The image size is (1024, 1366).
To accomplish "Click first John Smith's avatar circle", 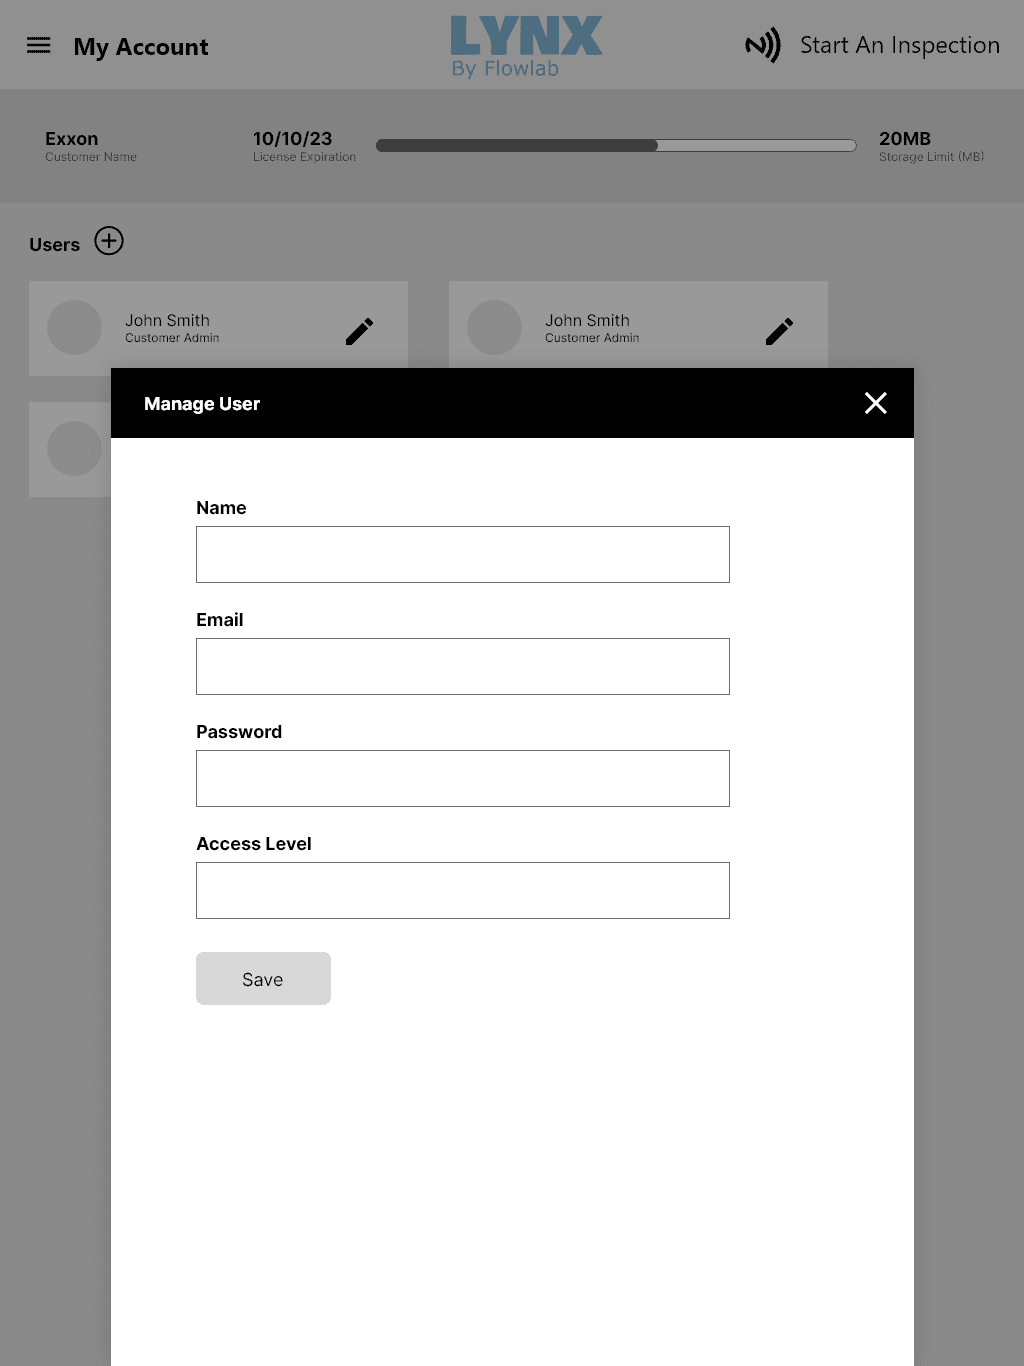I will coord(75,328).
